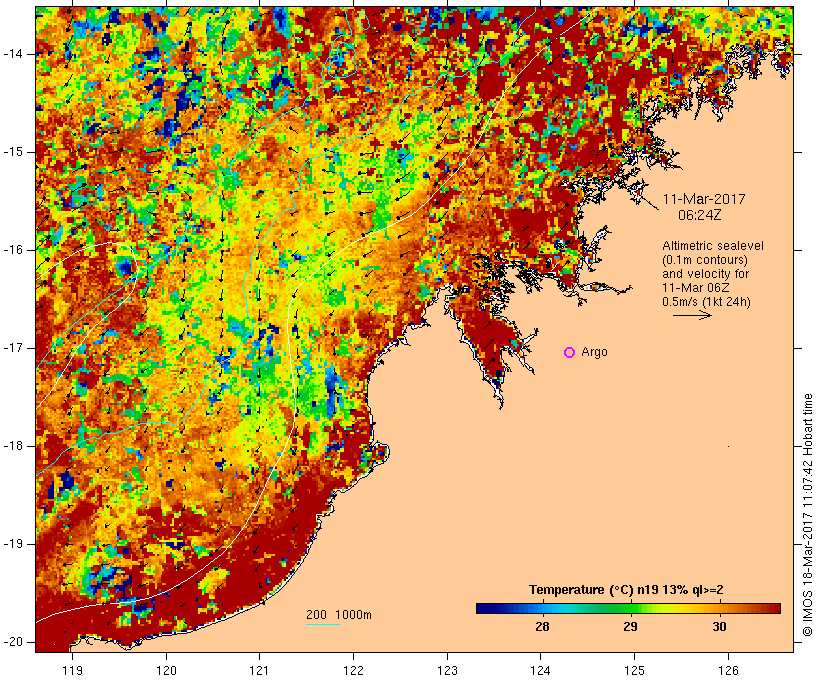Click the 11-Mar-2017 date label
The image size is (820, 680).
[x=703, y=199]
